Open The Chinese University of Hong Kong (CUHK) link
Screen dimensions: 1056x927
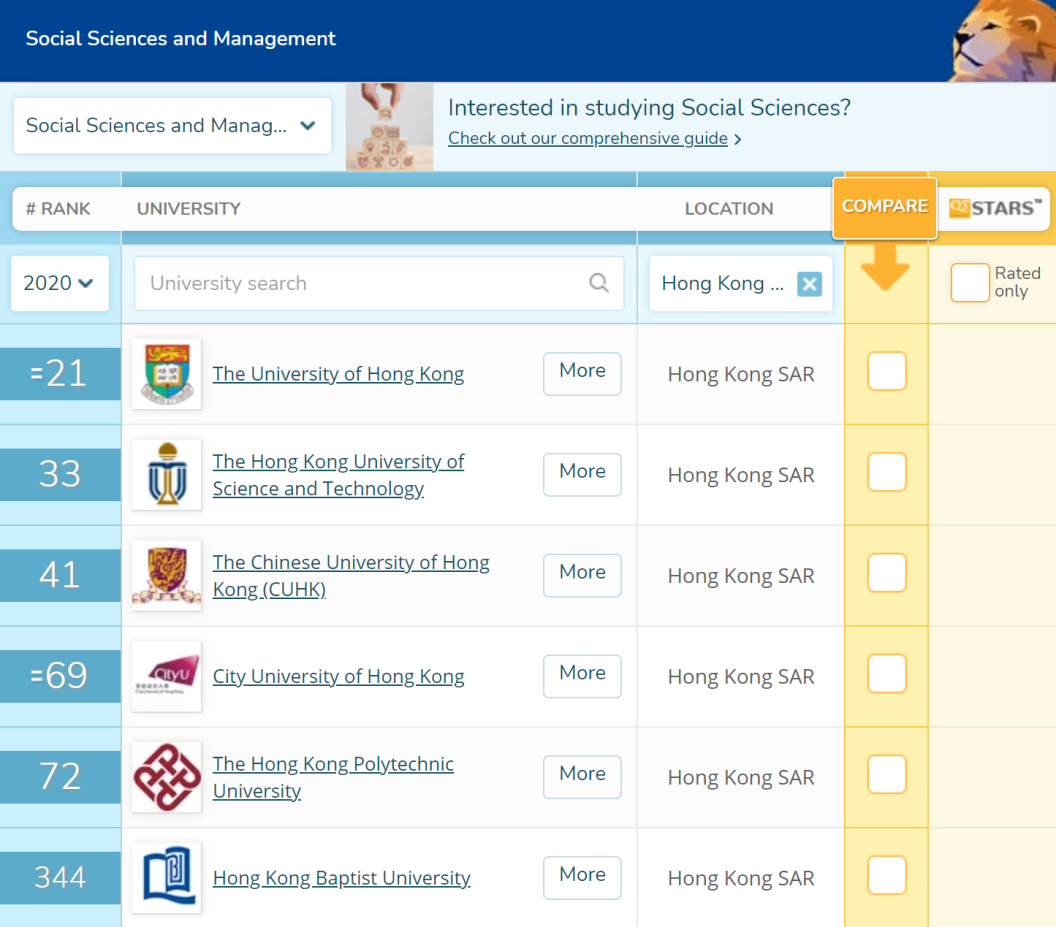pyautogui.click(x=351, y=575)
